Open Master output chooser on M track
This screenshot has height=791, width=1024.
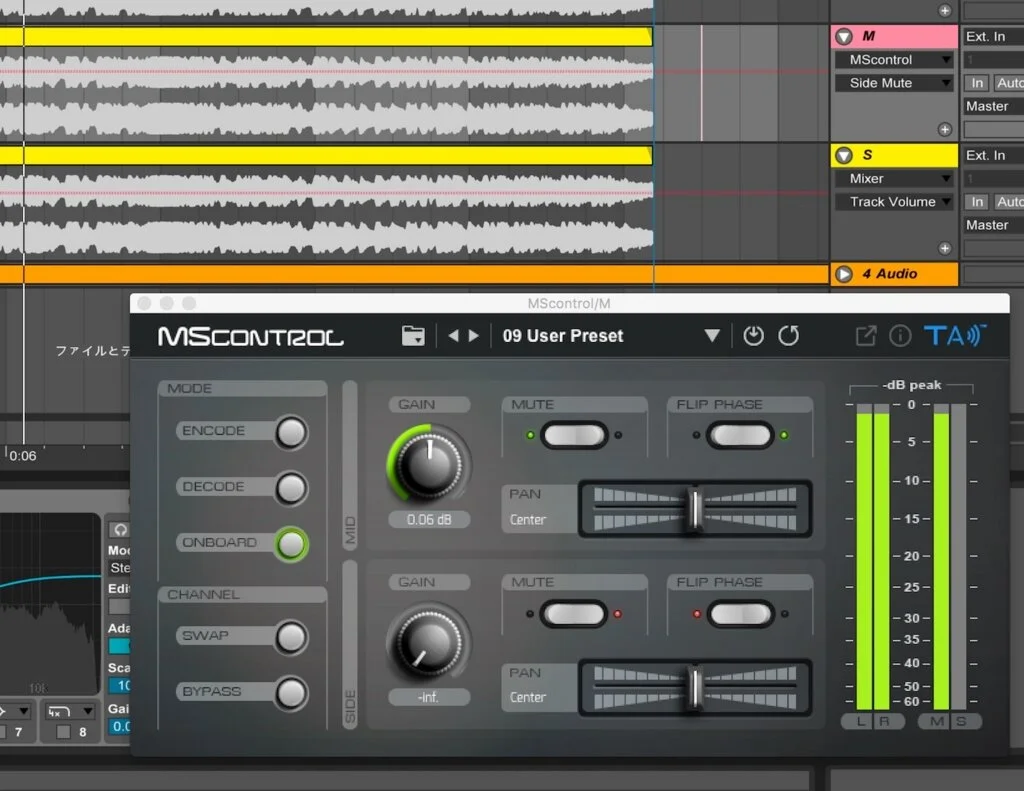tap(993, 106)
